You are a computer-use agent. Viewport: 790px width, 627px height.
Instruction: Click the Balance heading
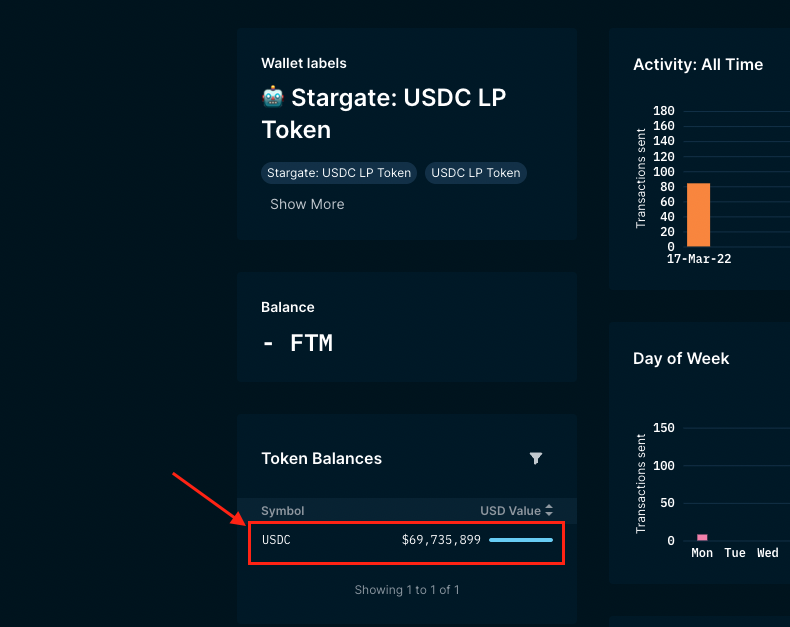coord(288,307)
